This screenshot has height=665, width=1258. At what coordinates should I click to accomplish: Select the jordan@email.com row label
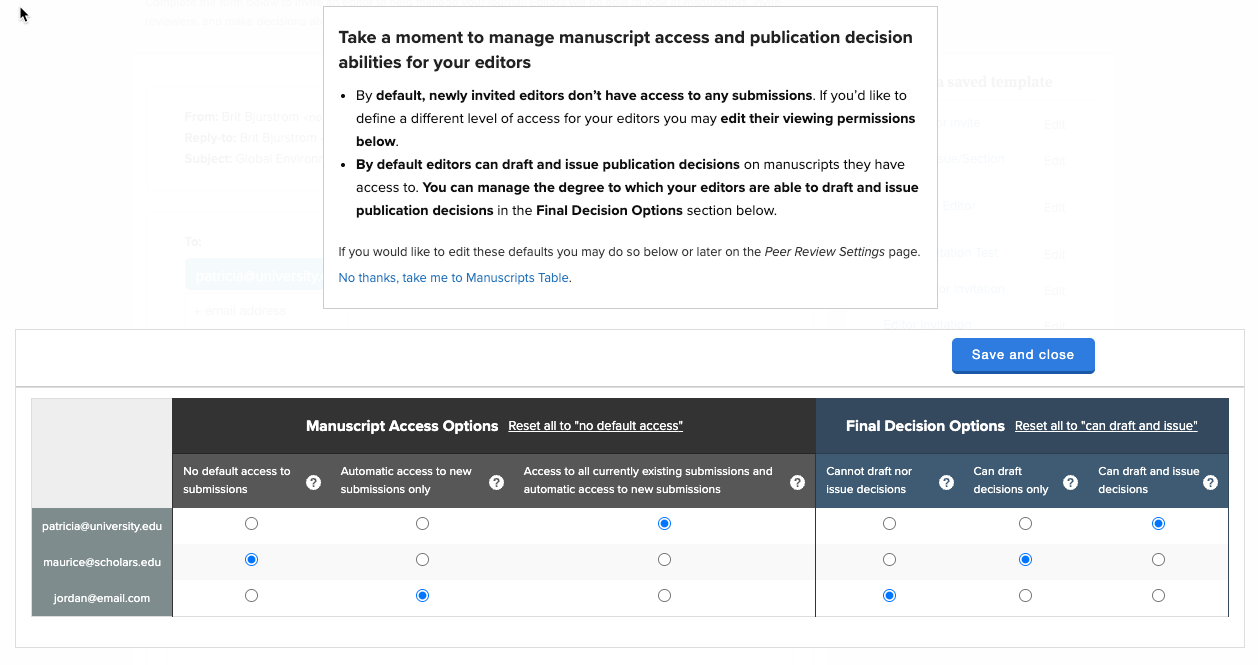[x=101, y=597]
